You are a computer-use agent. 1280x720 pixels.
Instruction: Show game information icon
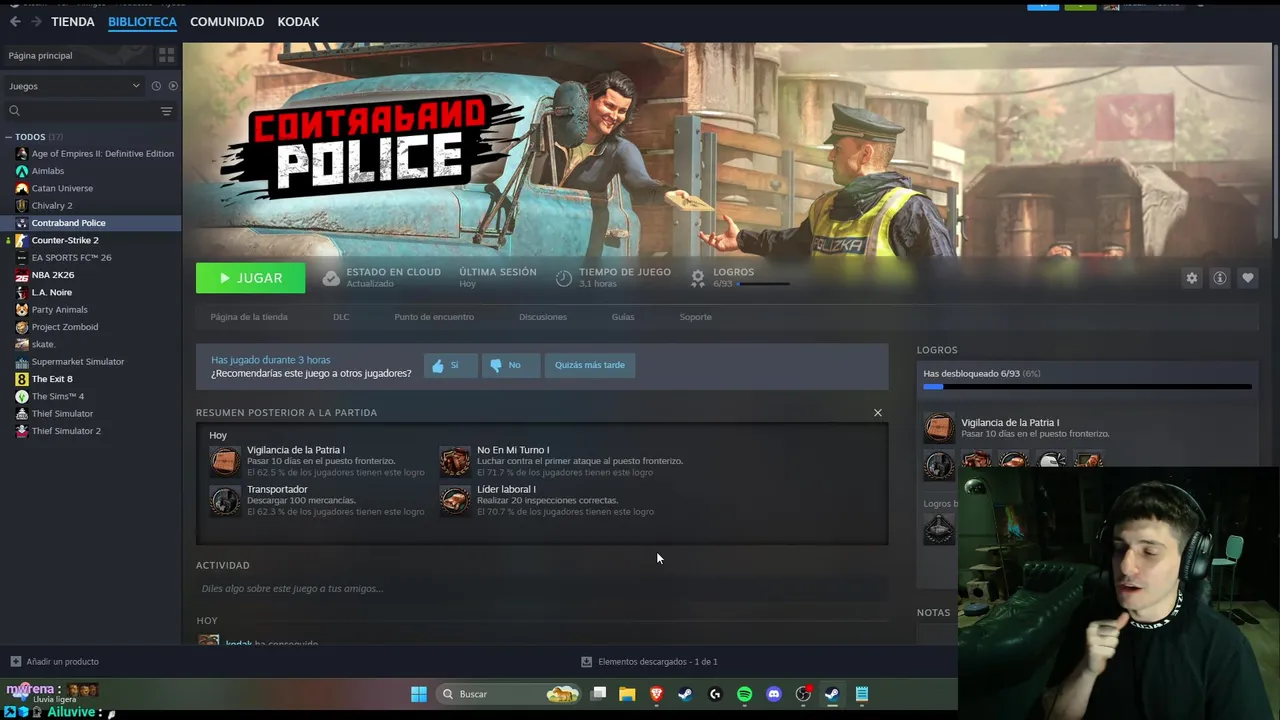point(1219,278)
